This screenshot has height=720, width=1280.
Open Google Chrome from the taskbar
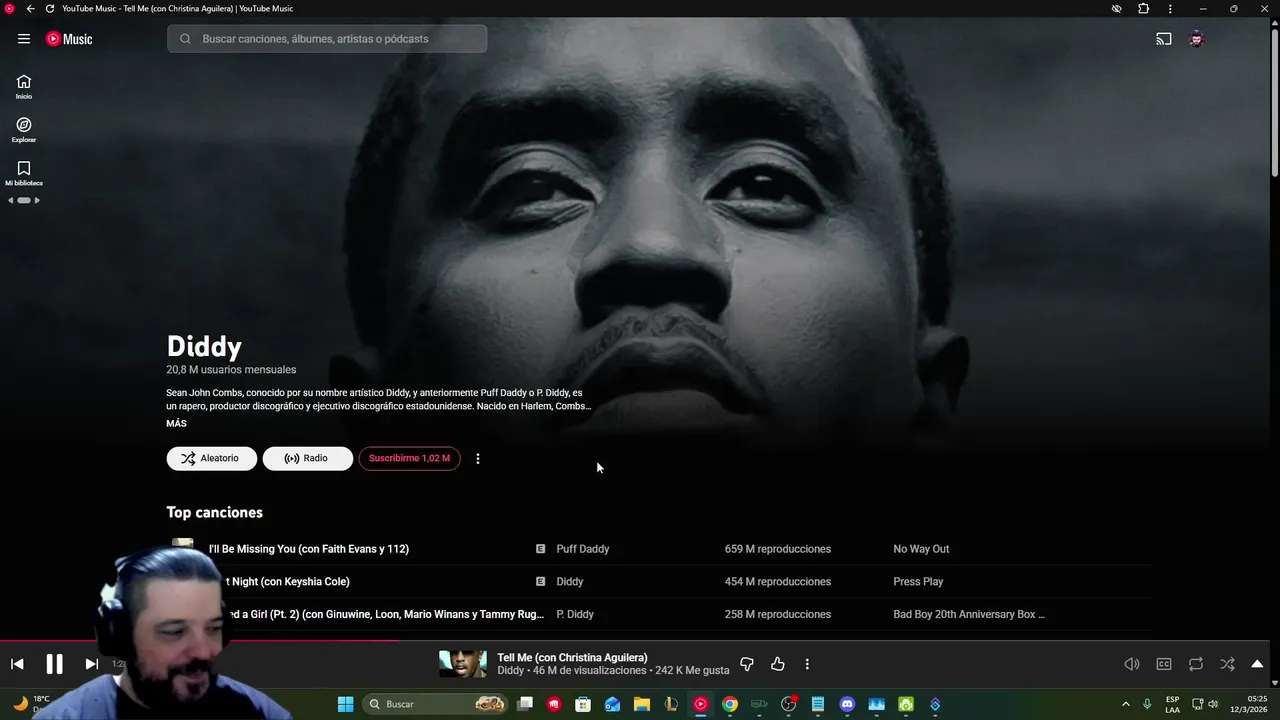730,704
